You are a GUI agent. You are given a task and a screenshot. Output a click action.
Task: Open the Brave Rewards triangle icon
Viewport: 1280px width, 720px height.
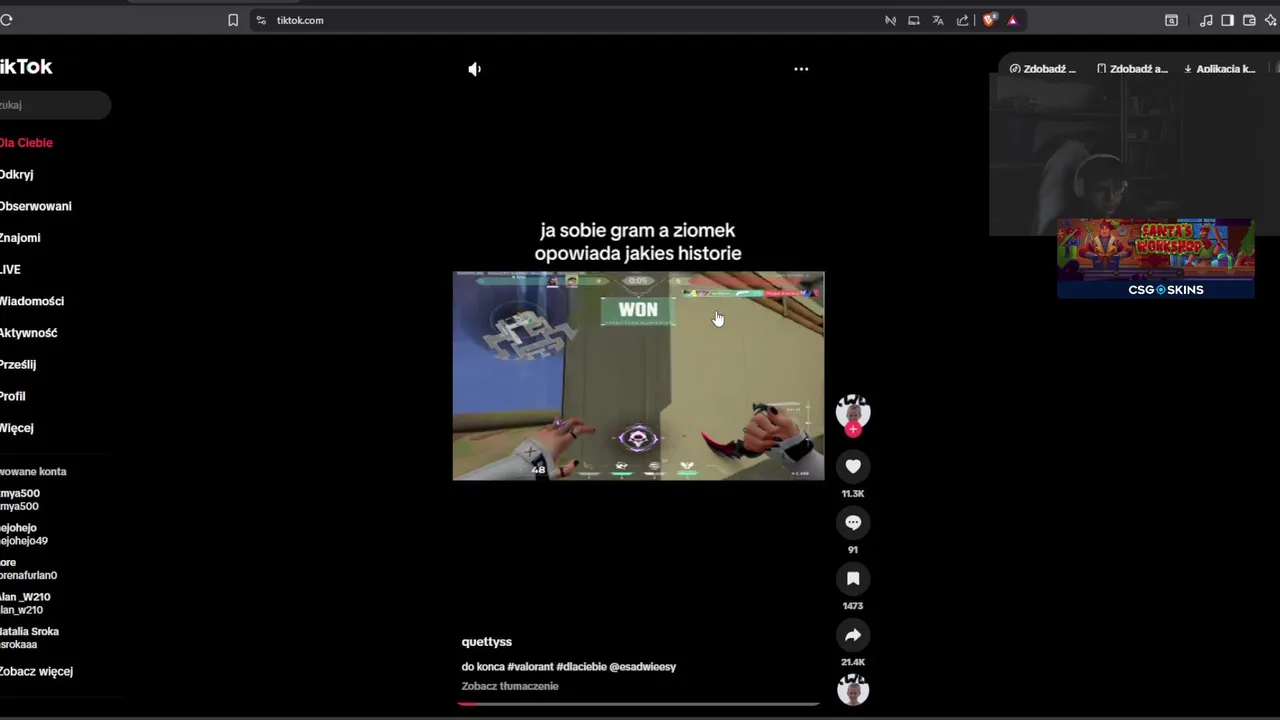pyautogui.click(x=1012, y=20)
